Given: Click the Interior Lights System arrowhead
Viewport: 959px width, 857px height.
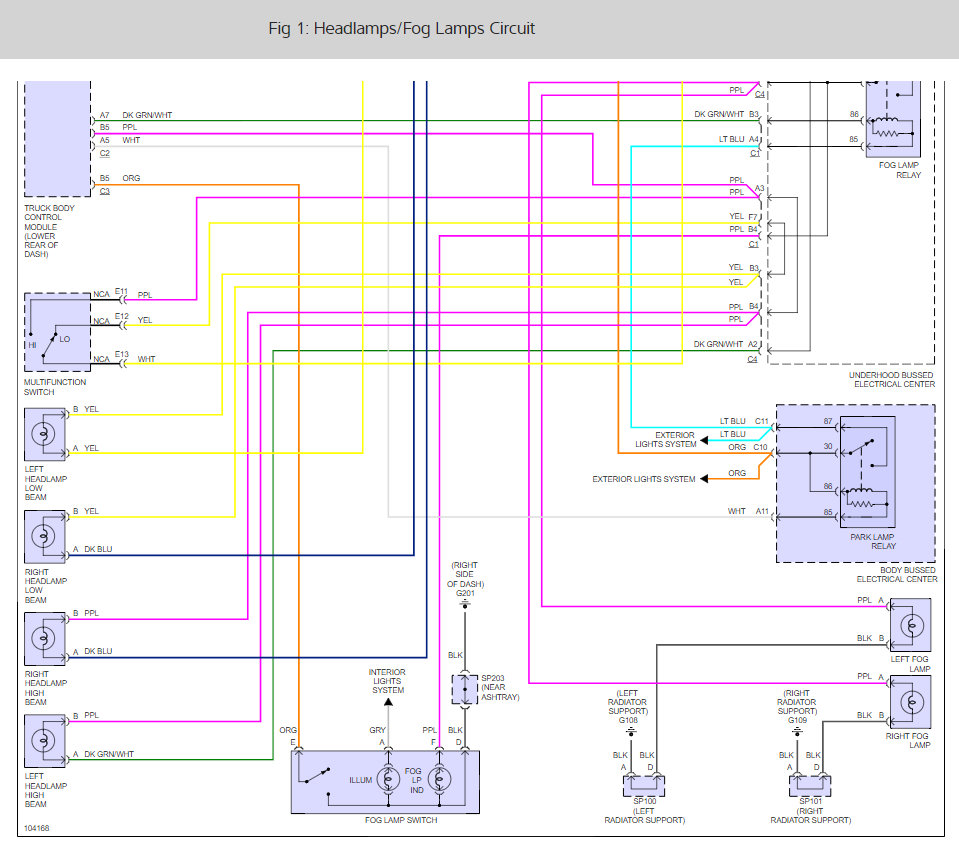Looking at the screenshot, I should pos(388,702).
